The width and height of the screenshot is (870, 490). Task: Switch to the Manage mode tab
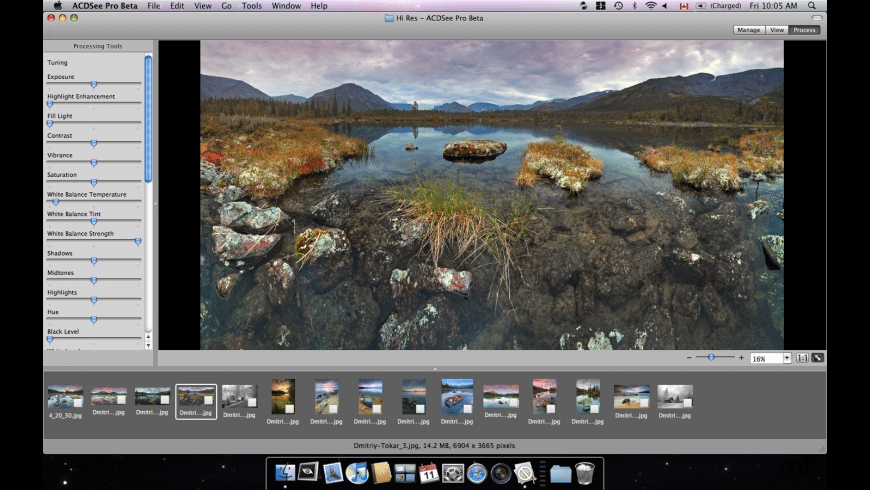[x=748, y=30]
